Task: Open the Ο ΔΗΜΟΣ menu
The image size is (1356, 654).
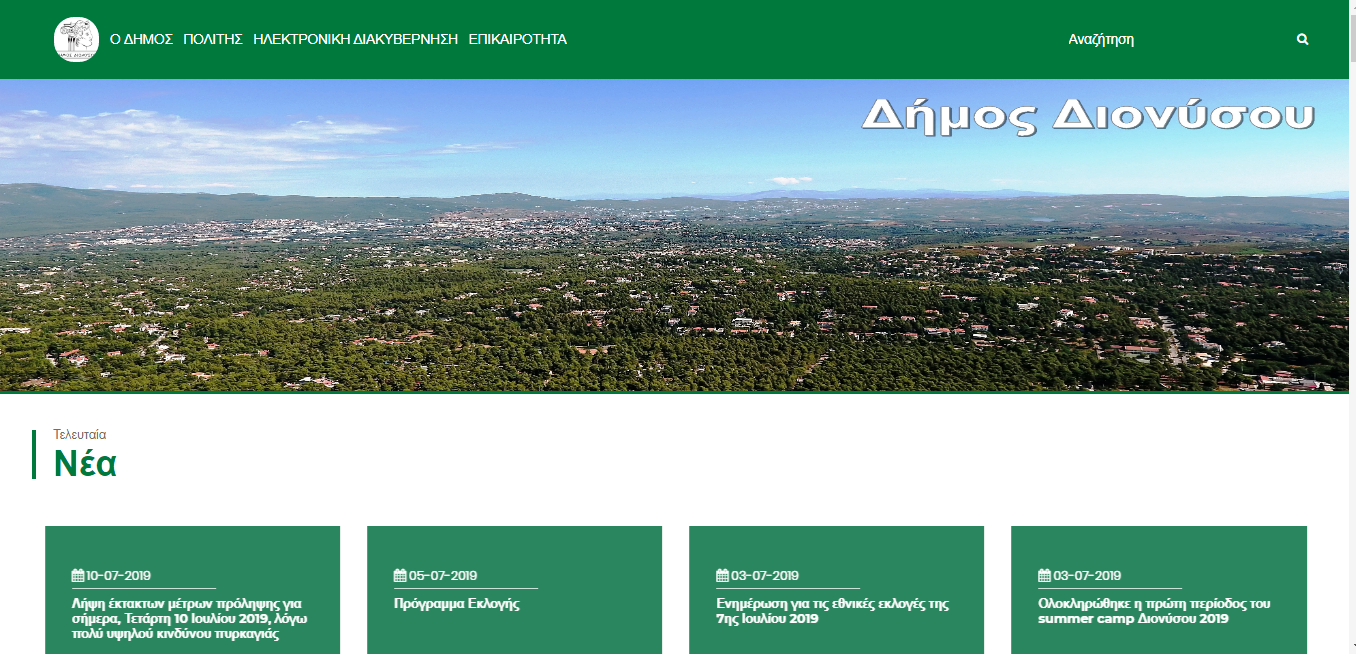Action: tap(141, 40)
